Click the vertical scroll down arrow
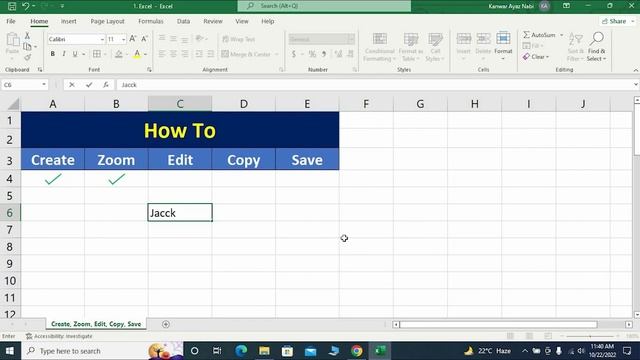The height and width of the screenshot is (360, 640). (637, 315)
